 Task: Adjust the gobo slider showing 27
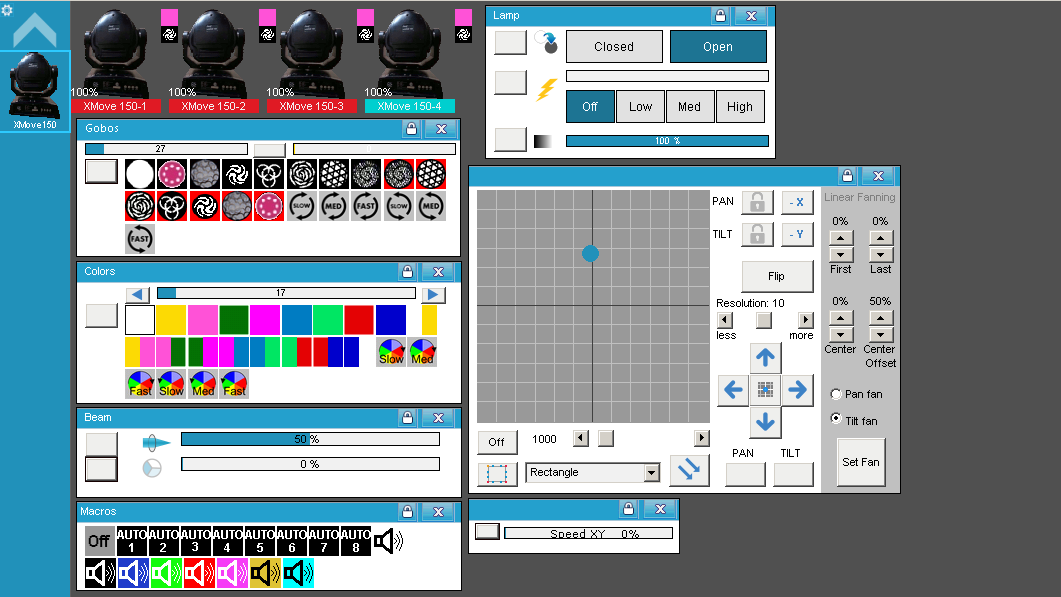pyautogui.click(x=166, y=149)
